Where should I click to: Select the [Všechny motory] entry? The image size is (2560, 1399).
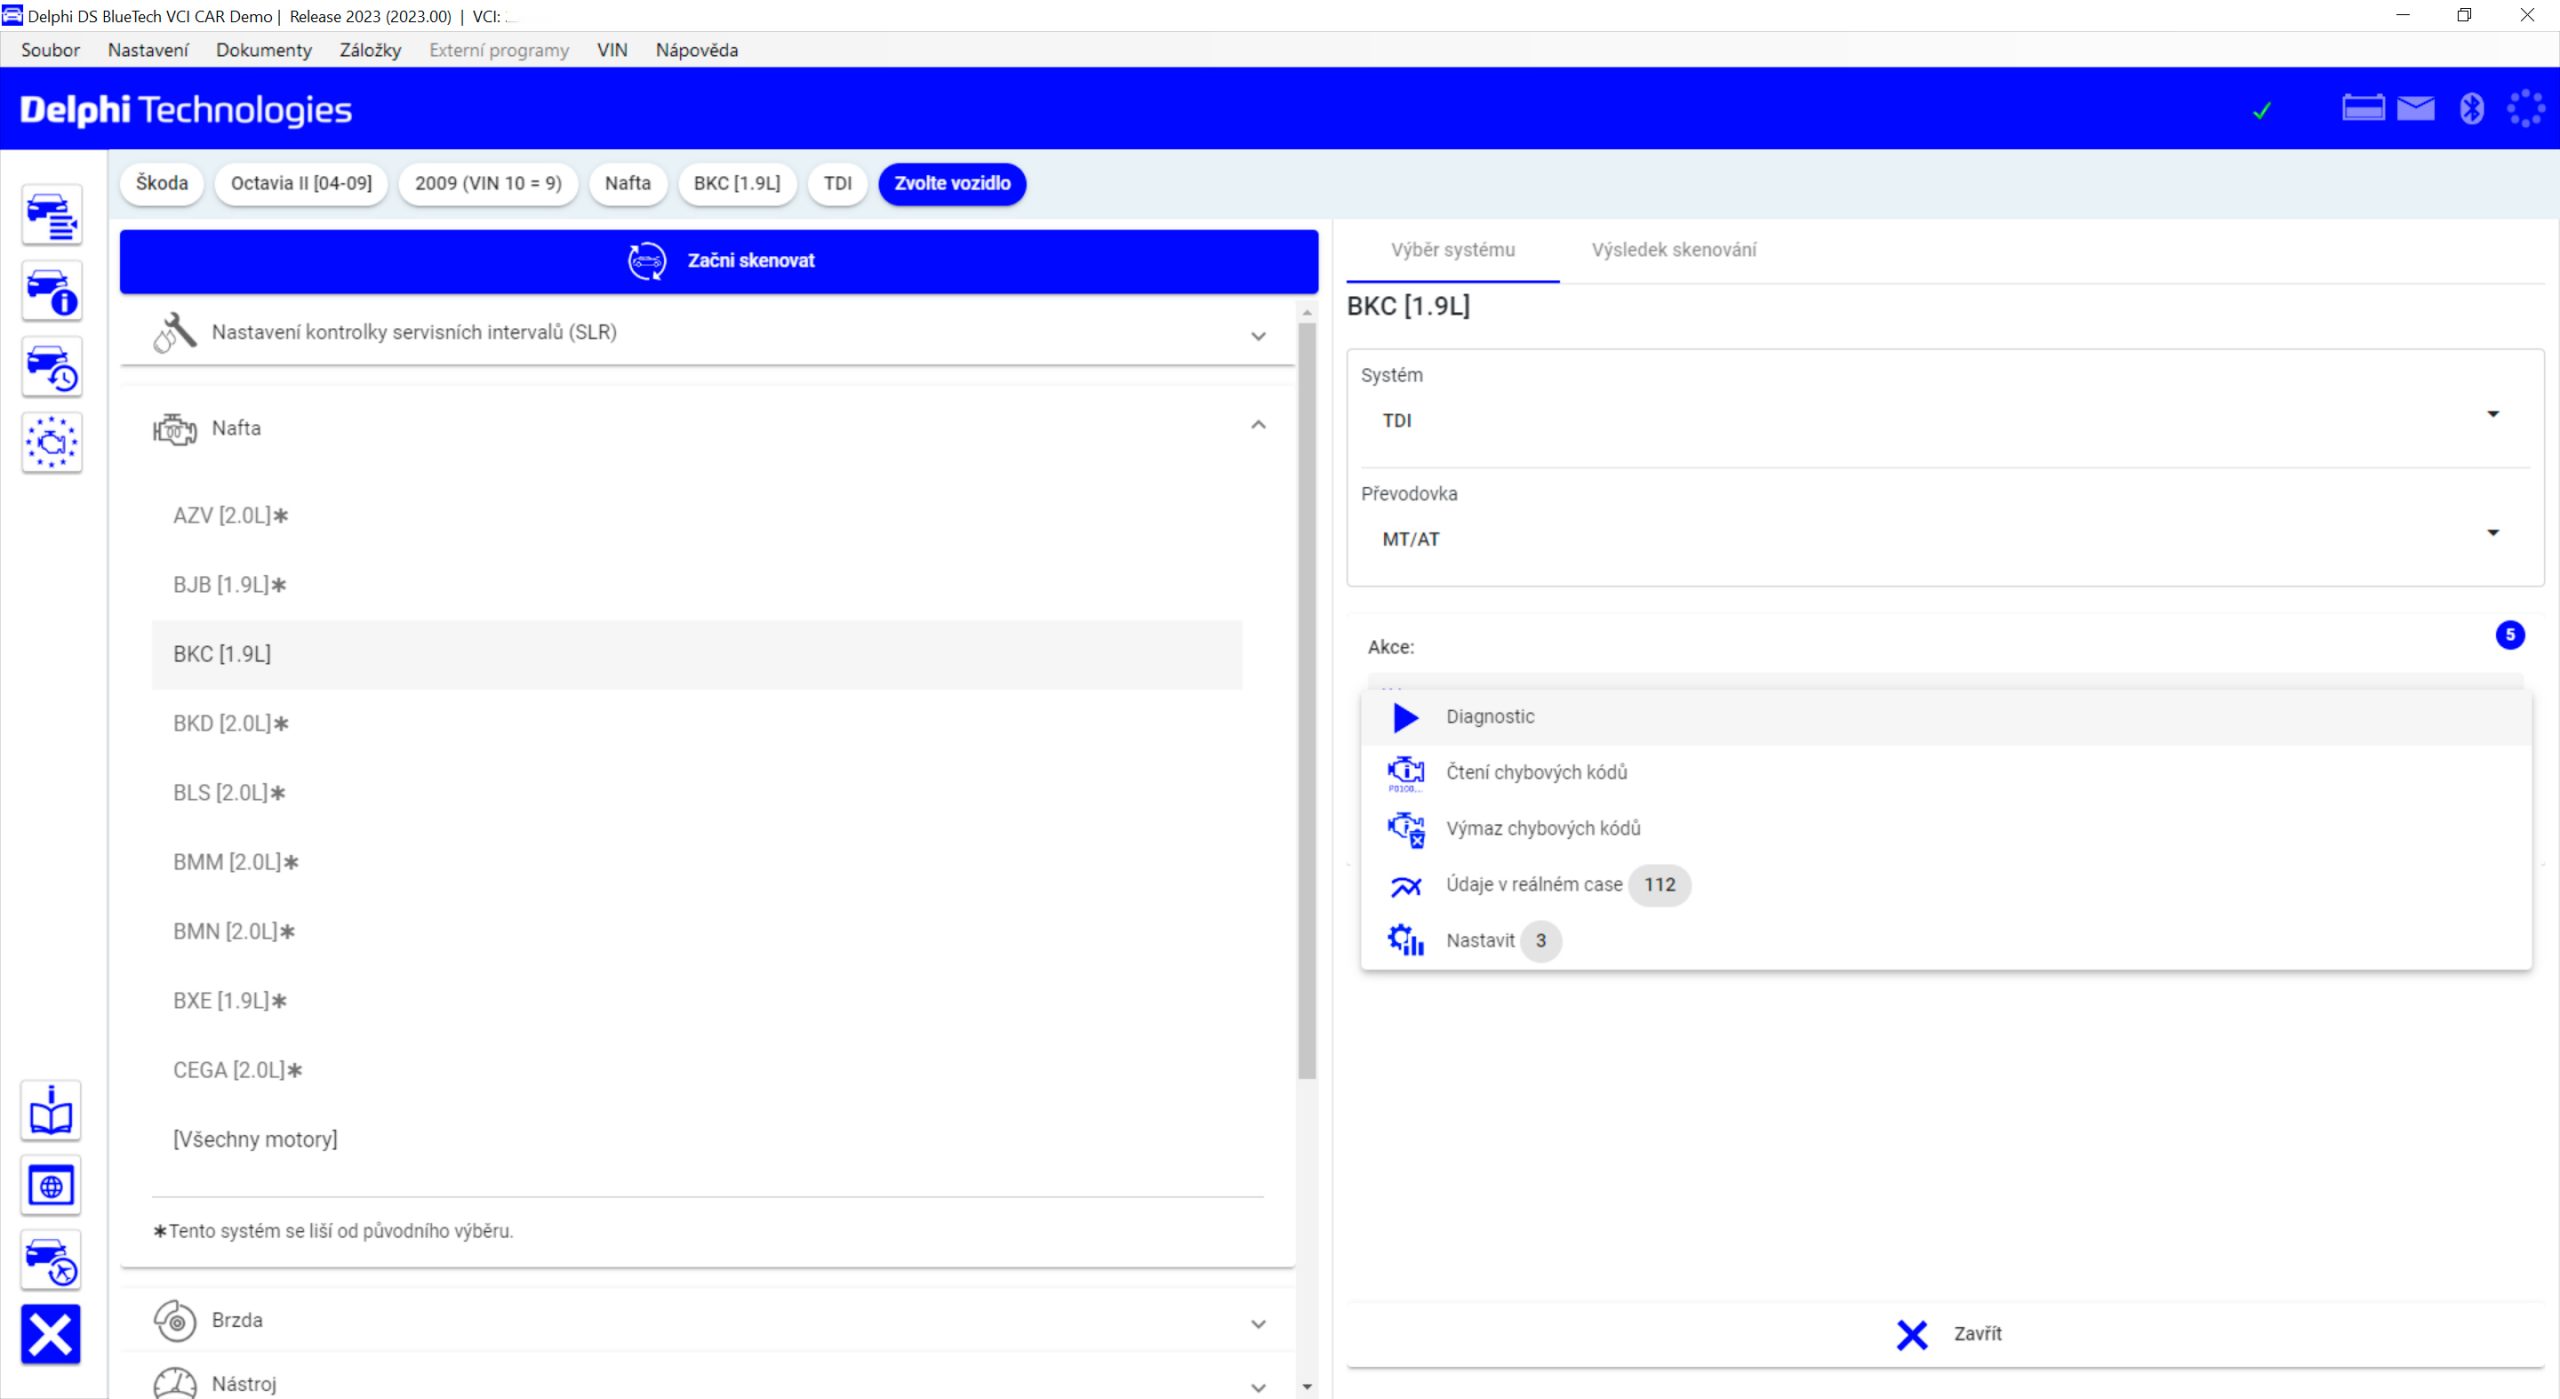697,1140
